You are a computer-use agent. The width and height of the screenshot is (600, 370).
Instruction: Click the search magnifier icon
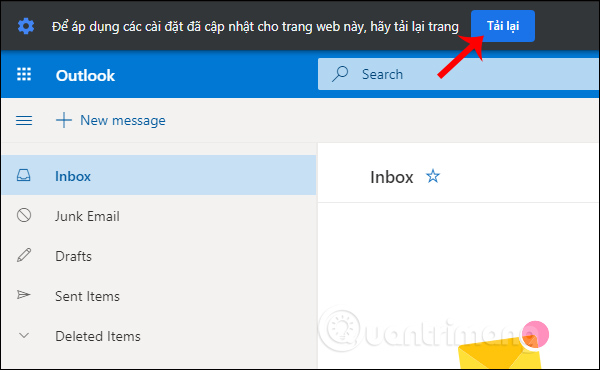point(340,74)
